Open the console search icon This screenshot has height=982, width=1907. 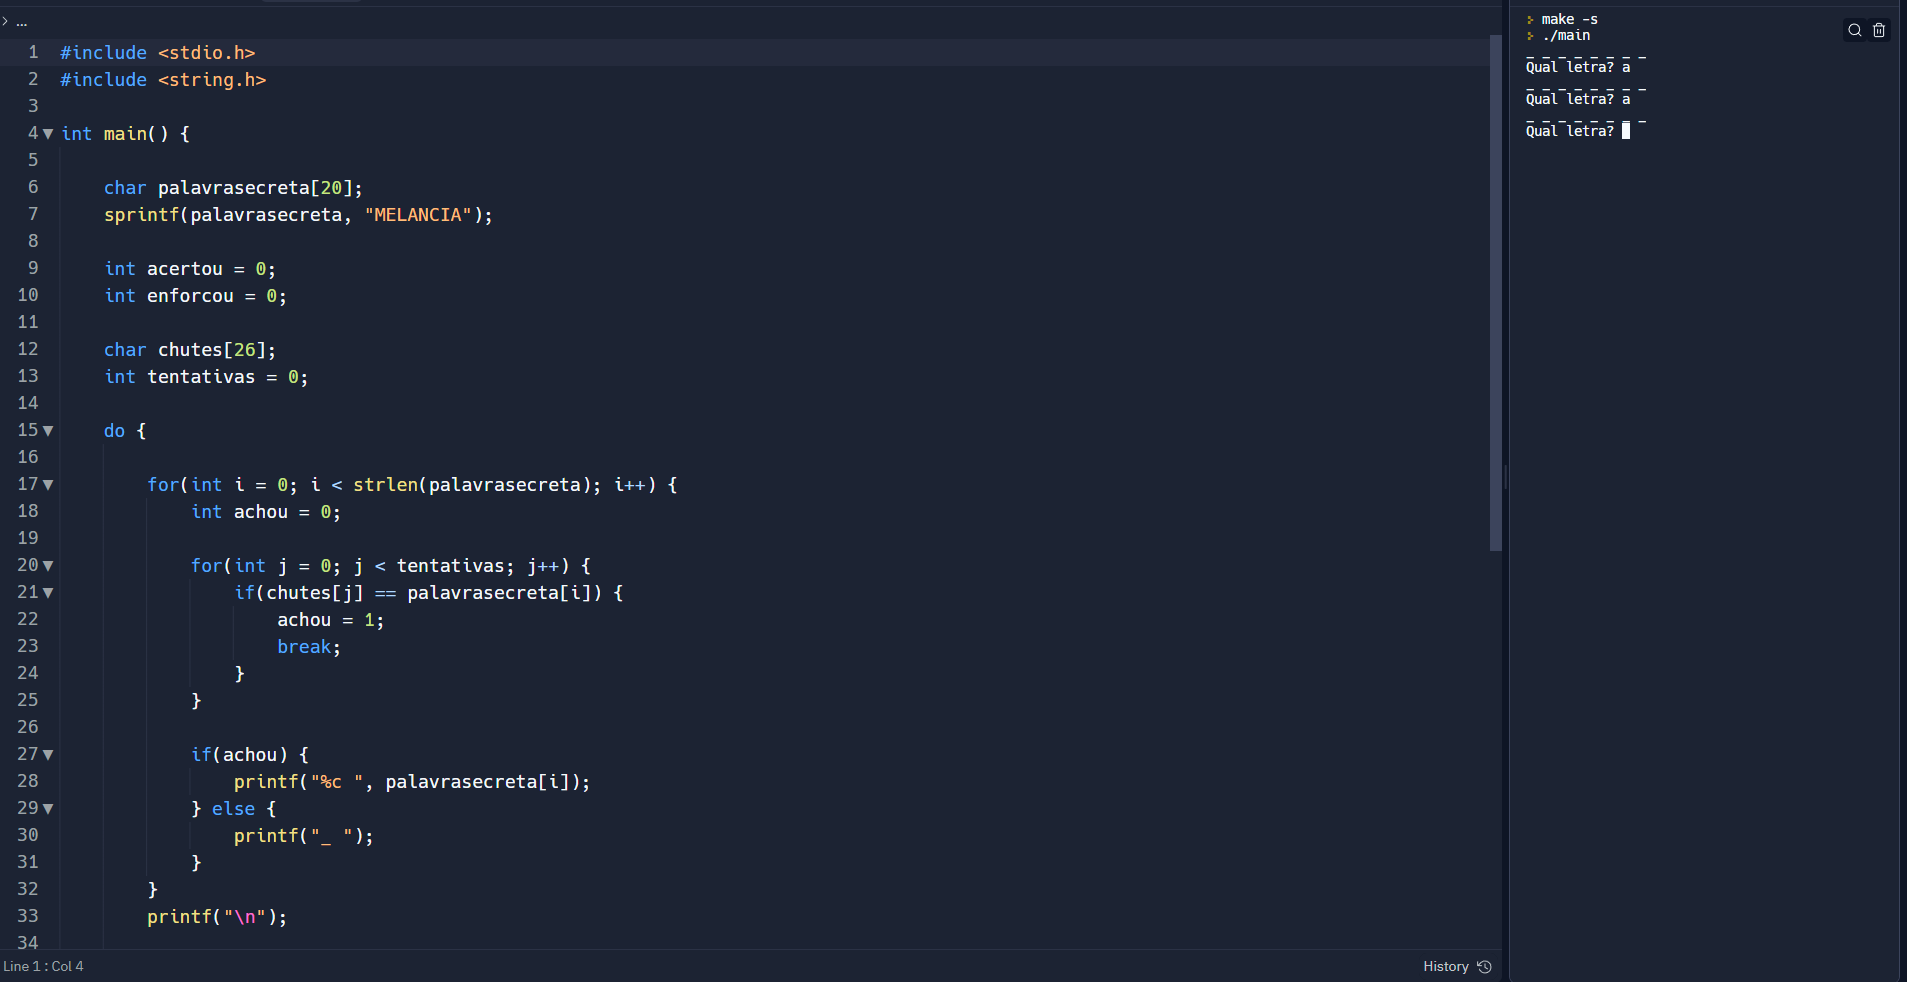tap(1854, 30)
